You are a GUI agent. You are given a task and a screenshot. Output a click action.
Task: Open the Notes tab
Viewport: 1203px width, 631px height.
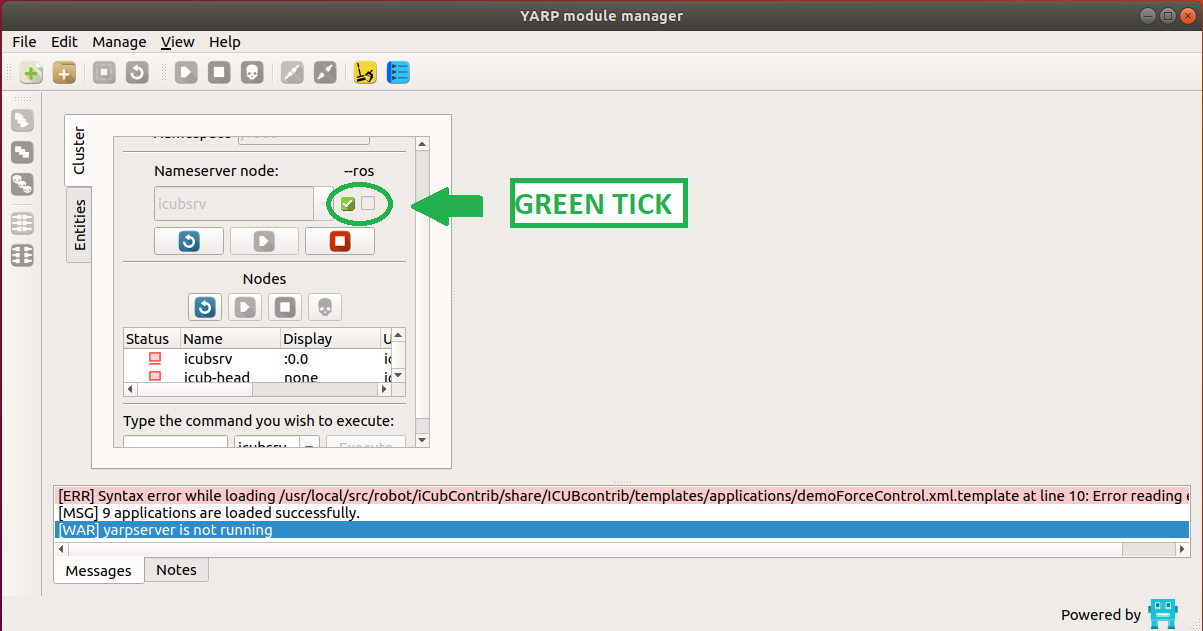tap(176, 570)
